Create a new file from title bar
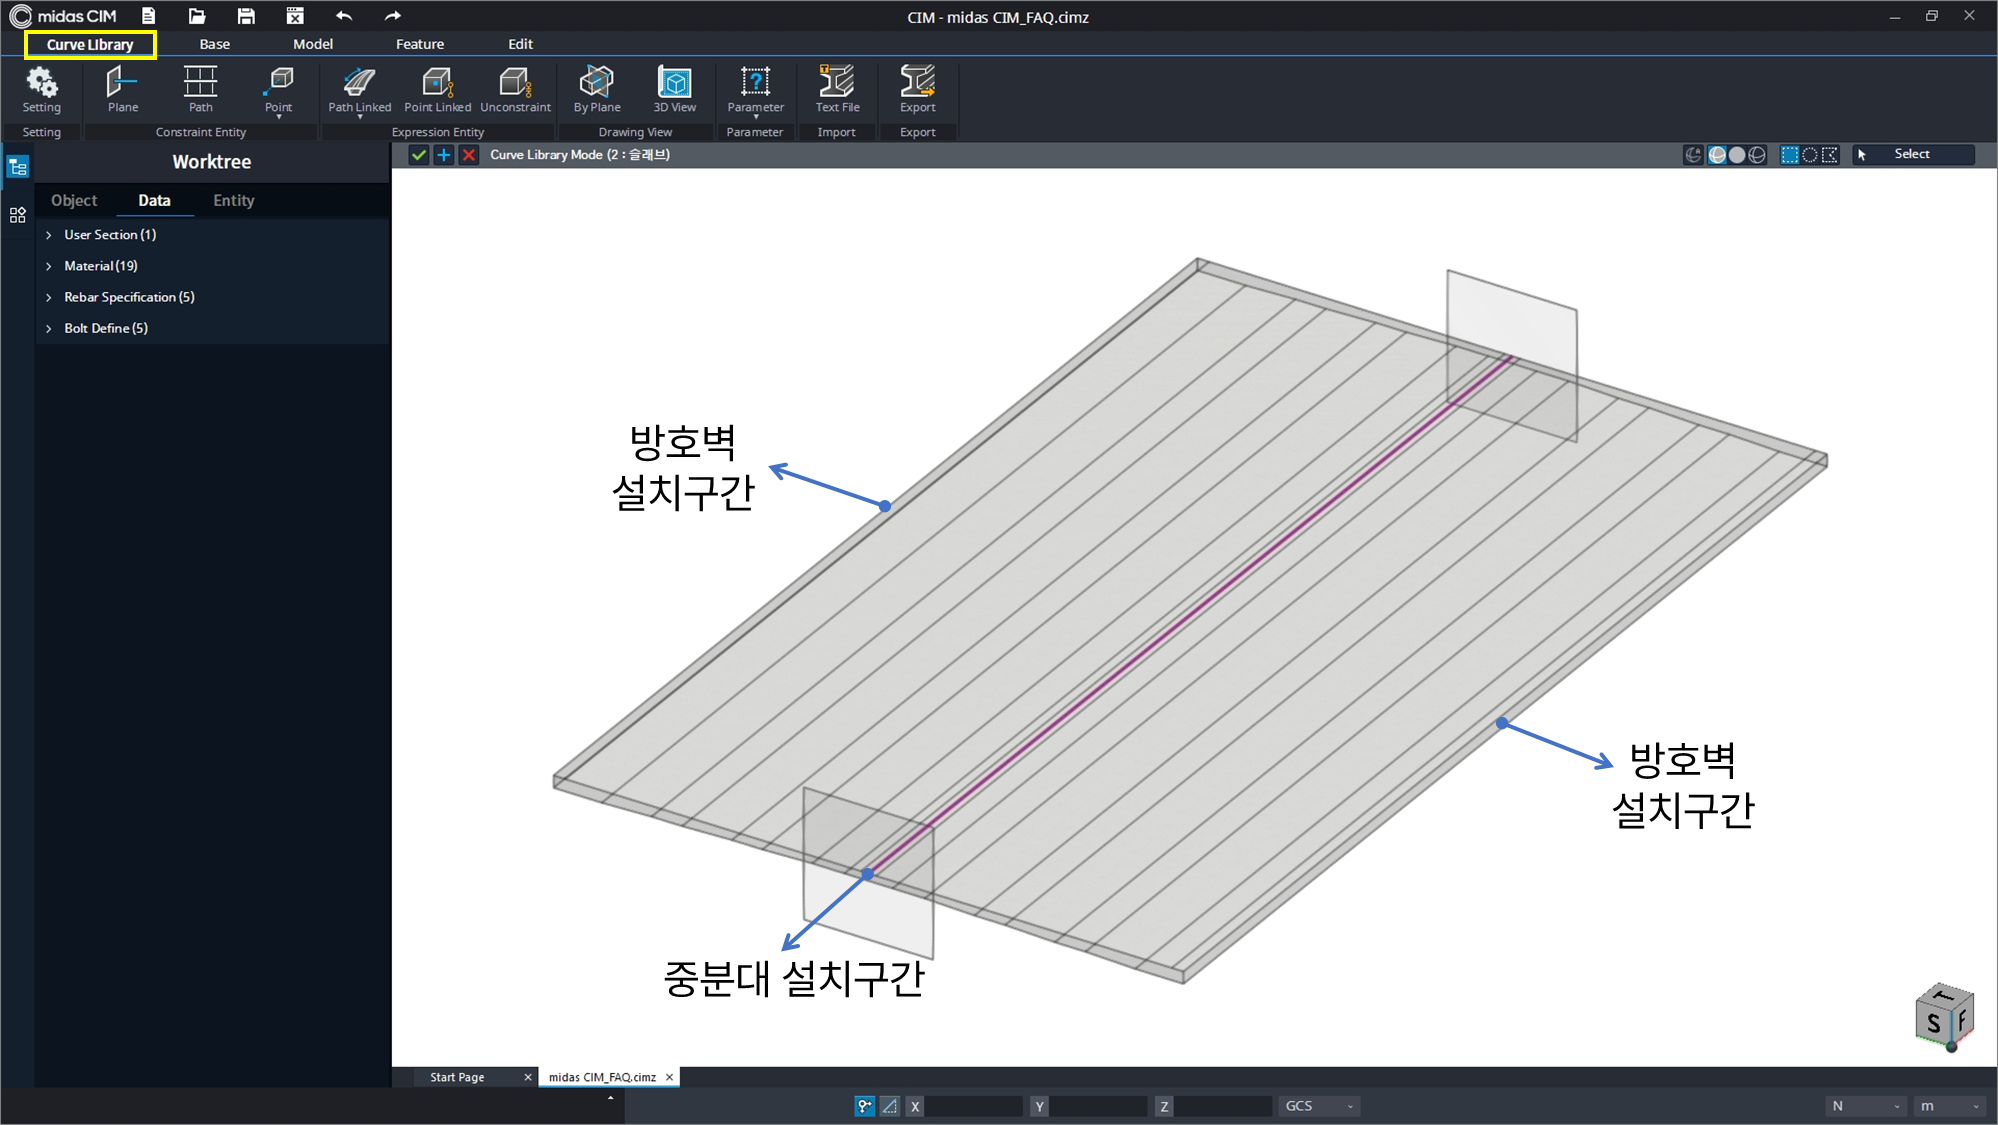 click(x=148, y=16)
